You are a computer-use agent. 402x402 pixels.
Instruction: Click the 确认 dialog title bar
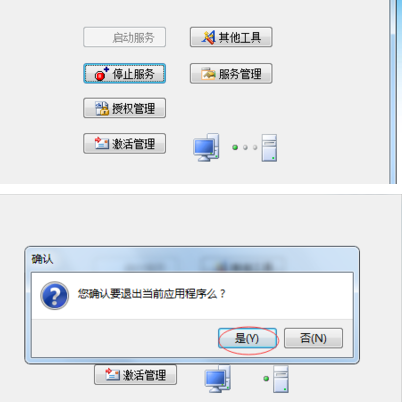(x=192, y=259)
